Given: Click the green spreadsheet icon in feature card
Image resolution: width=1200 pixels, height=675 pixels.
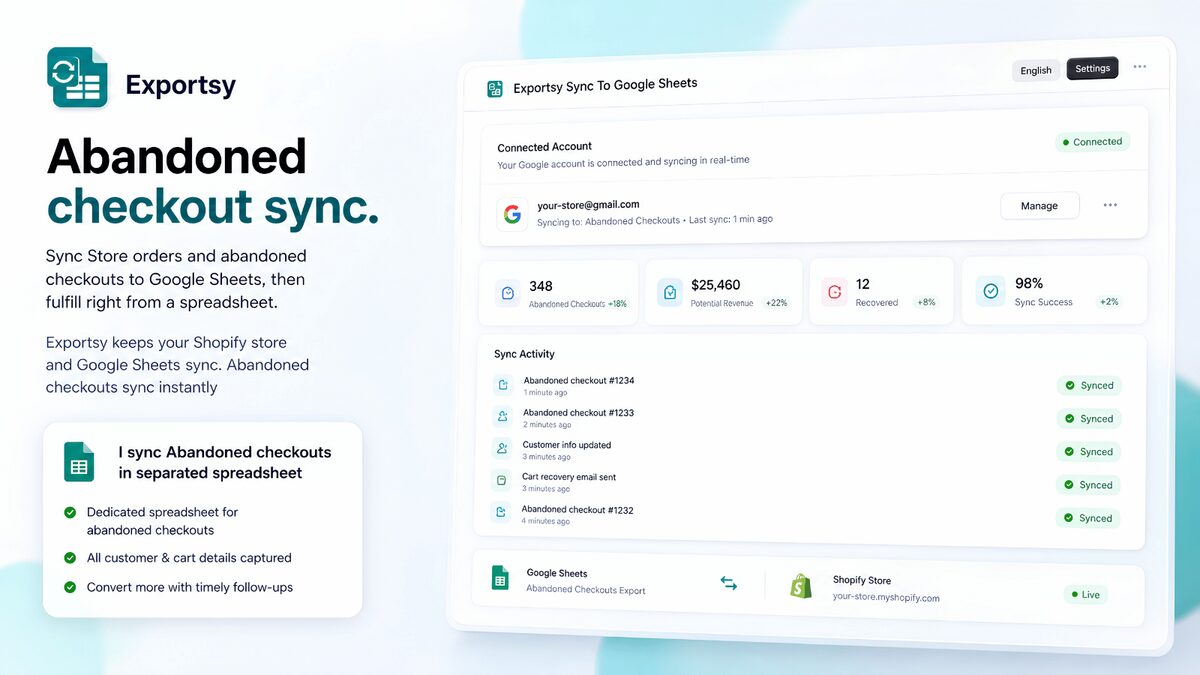Looking at the screenshot, I should (79, 461).
